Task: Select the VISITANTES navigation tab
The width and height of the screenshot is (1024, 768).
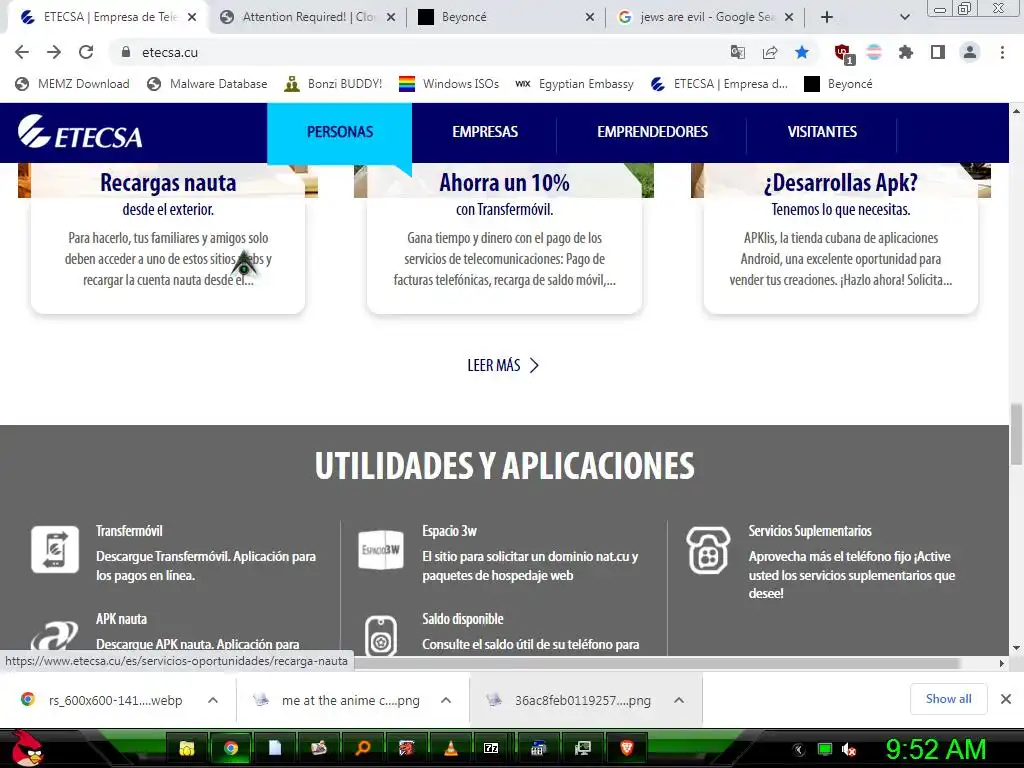Action: click(x=822, y=132)
